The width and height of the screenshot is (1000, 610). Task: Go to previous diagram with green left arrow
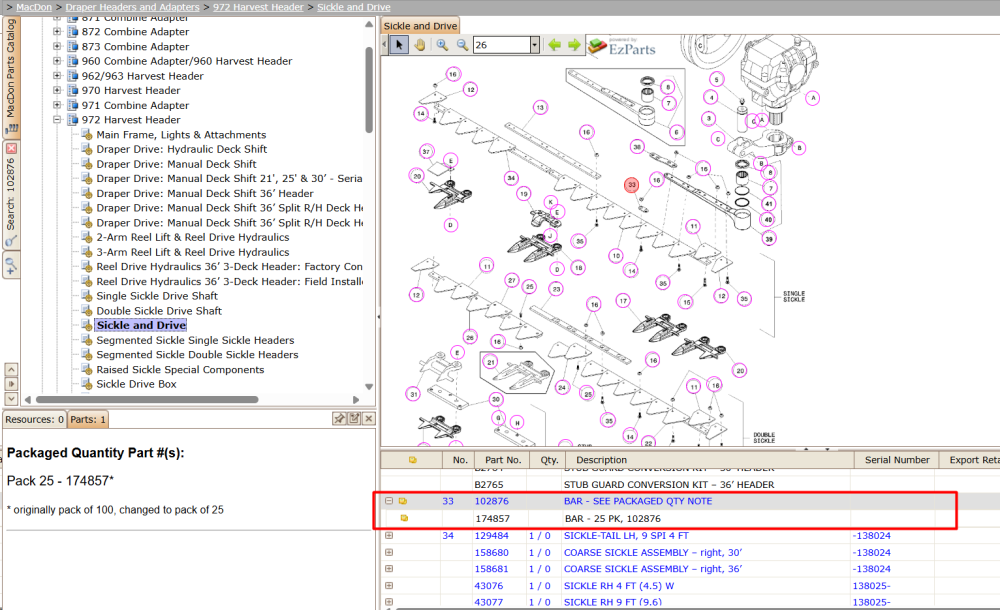pyautogui.click(x=554, y=45)
